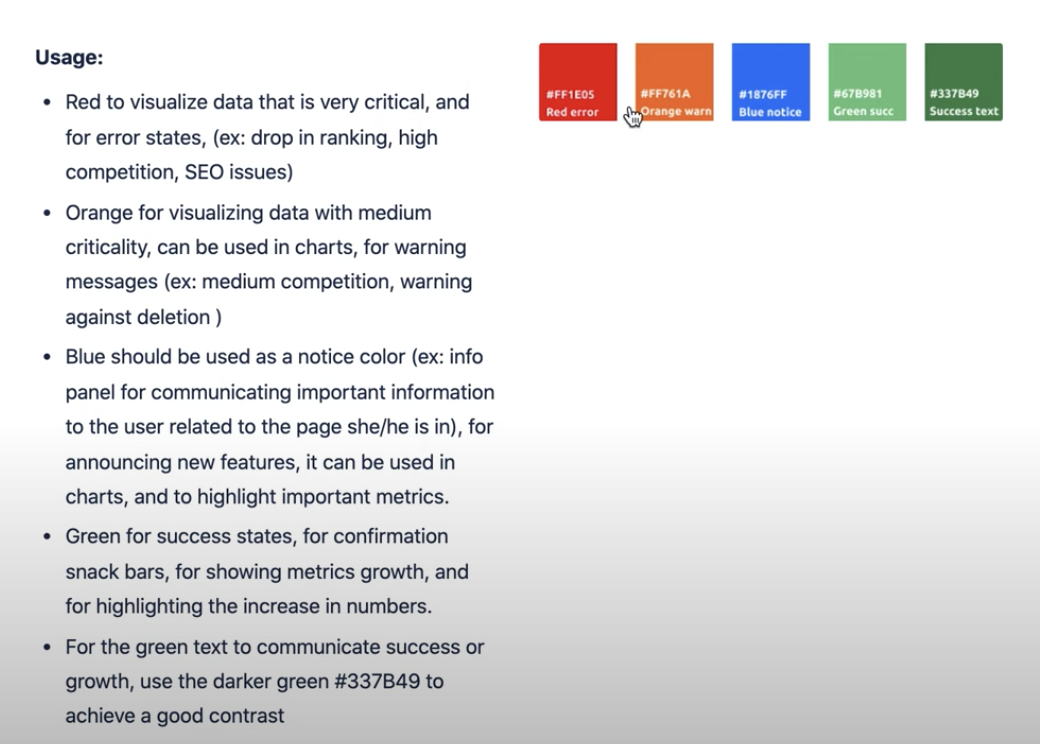Select the Orange warn color swatch
Screen dimensions: 1040x744
[674, 70]
